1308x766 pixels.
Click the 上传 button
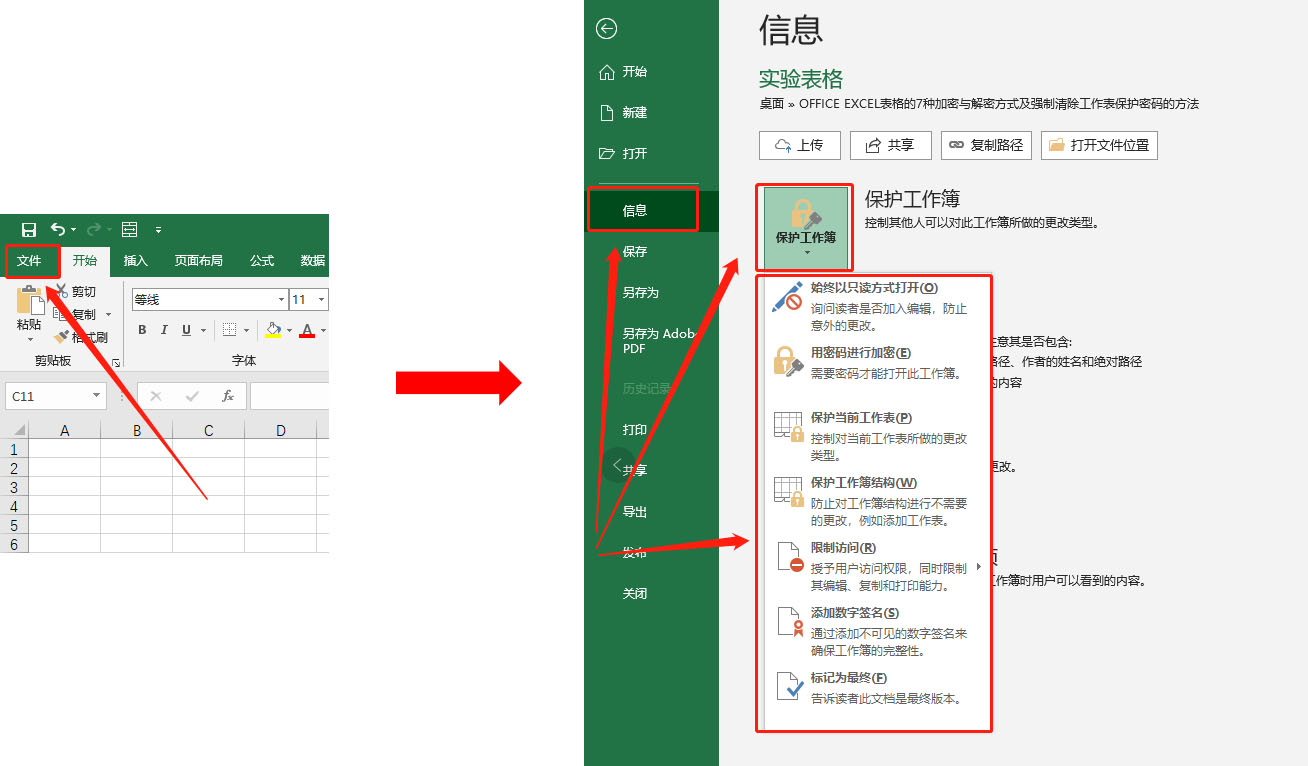[800, 145]
